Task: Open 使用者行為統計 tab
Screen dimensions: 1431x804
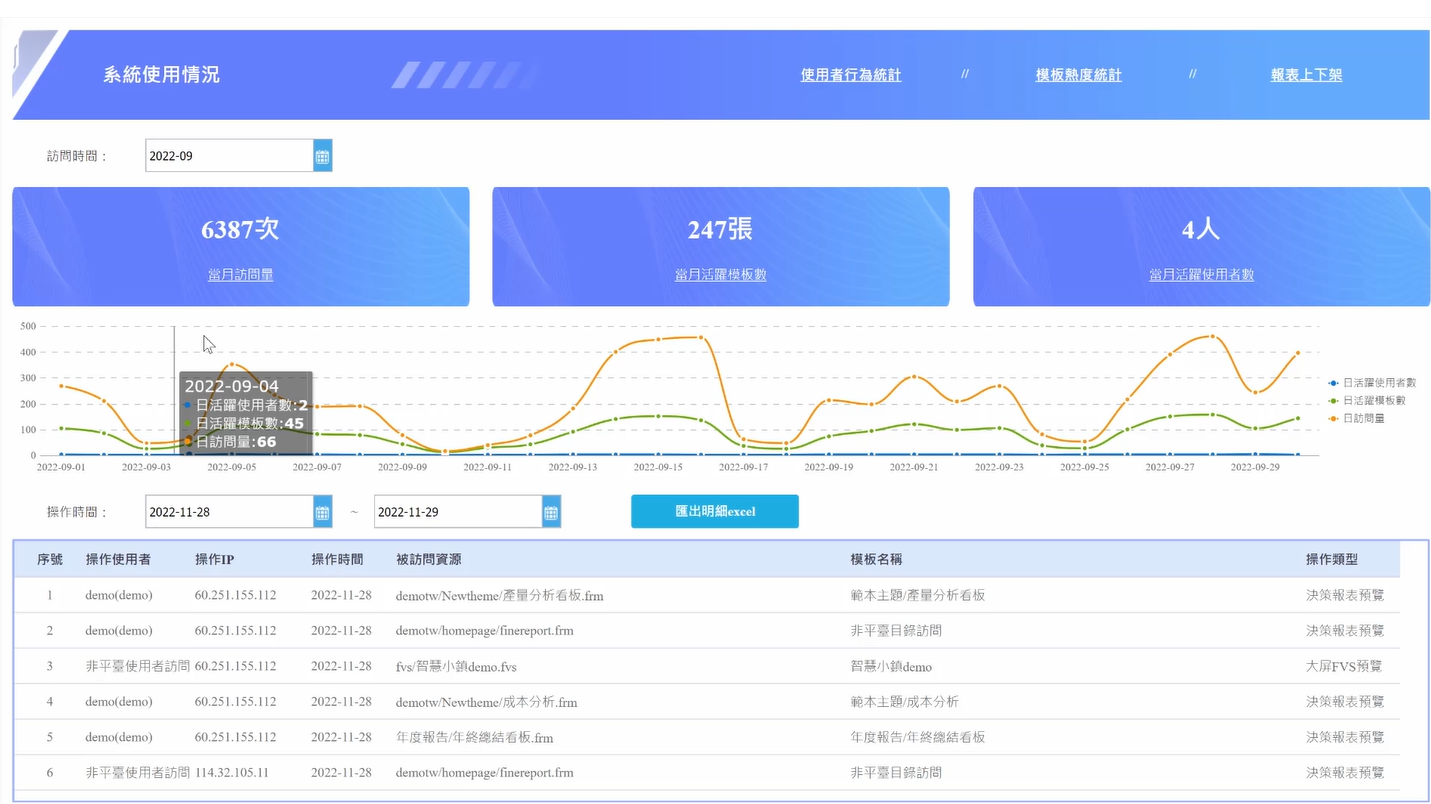Action: [851, 75]
